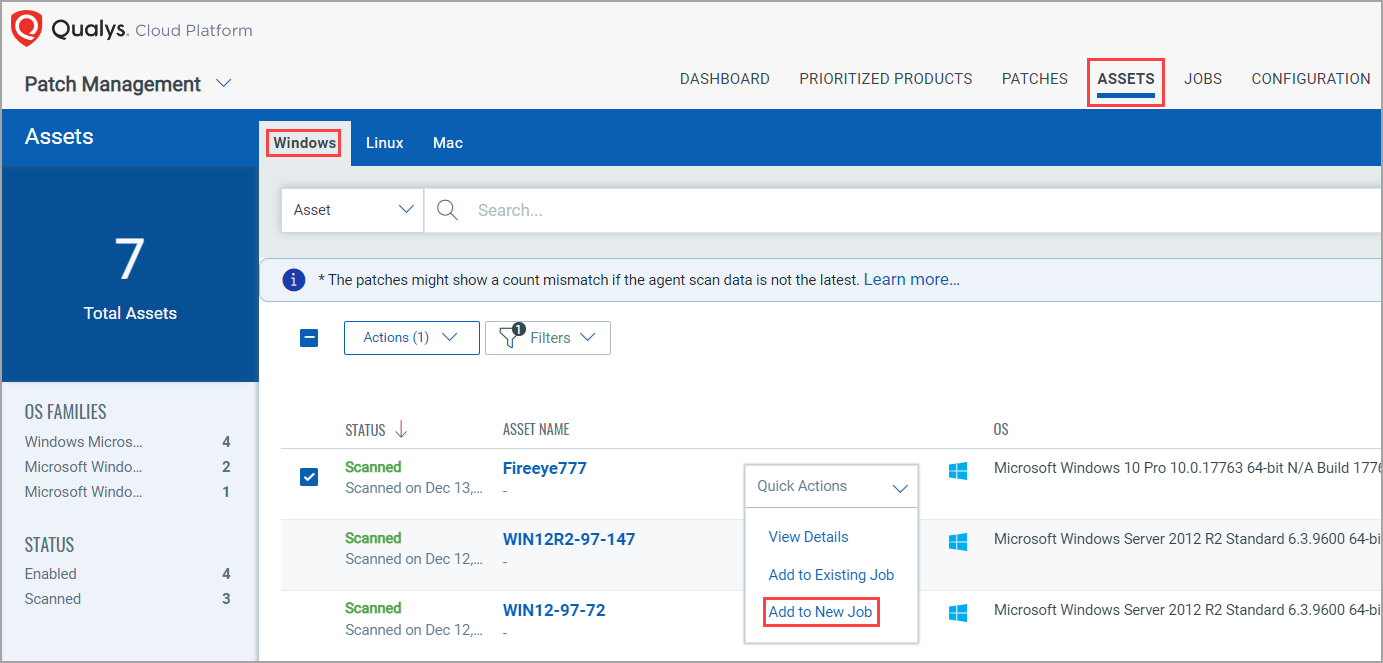Click the blue info icon in notice
This screenshot has width=1383, height=663.
point(293,280)
